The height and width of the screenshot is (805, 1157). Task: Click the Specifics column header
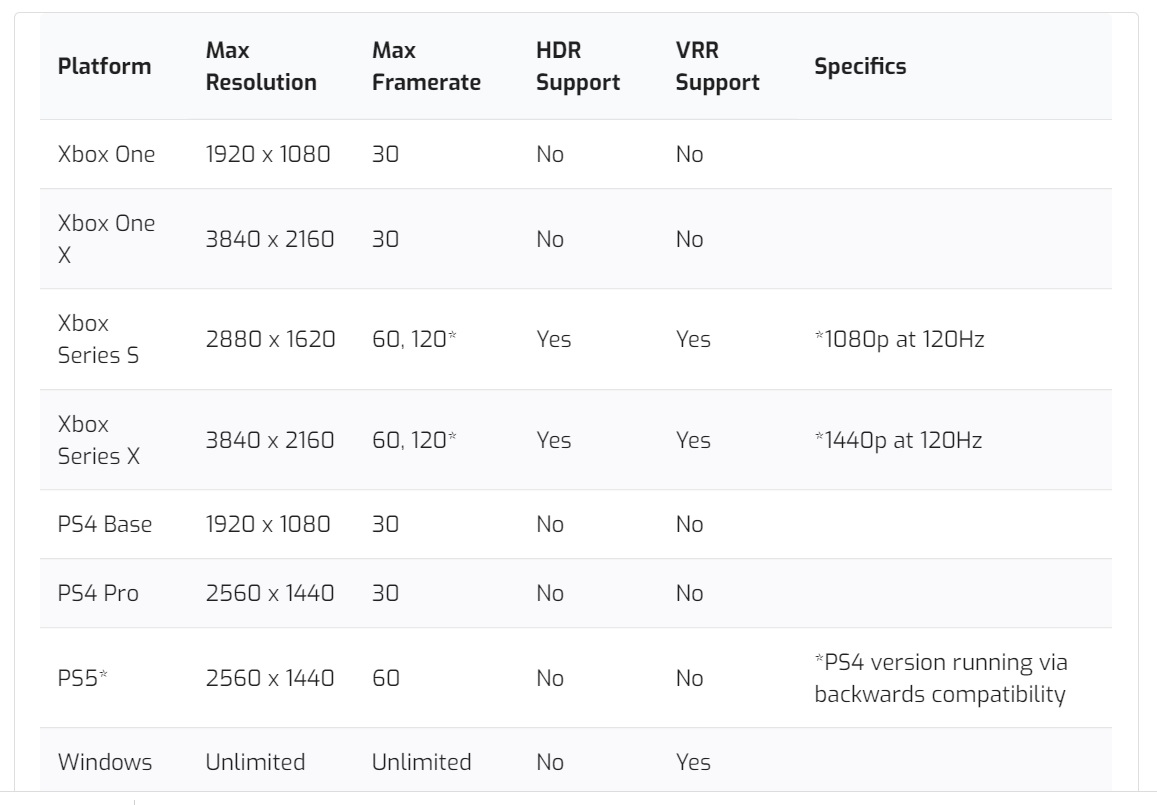(860, 66)
